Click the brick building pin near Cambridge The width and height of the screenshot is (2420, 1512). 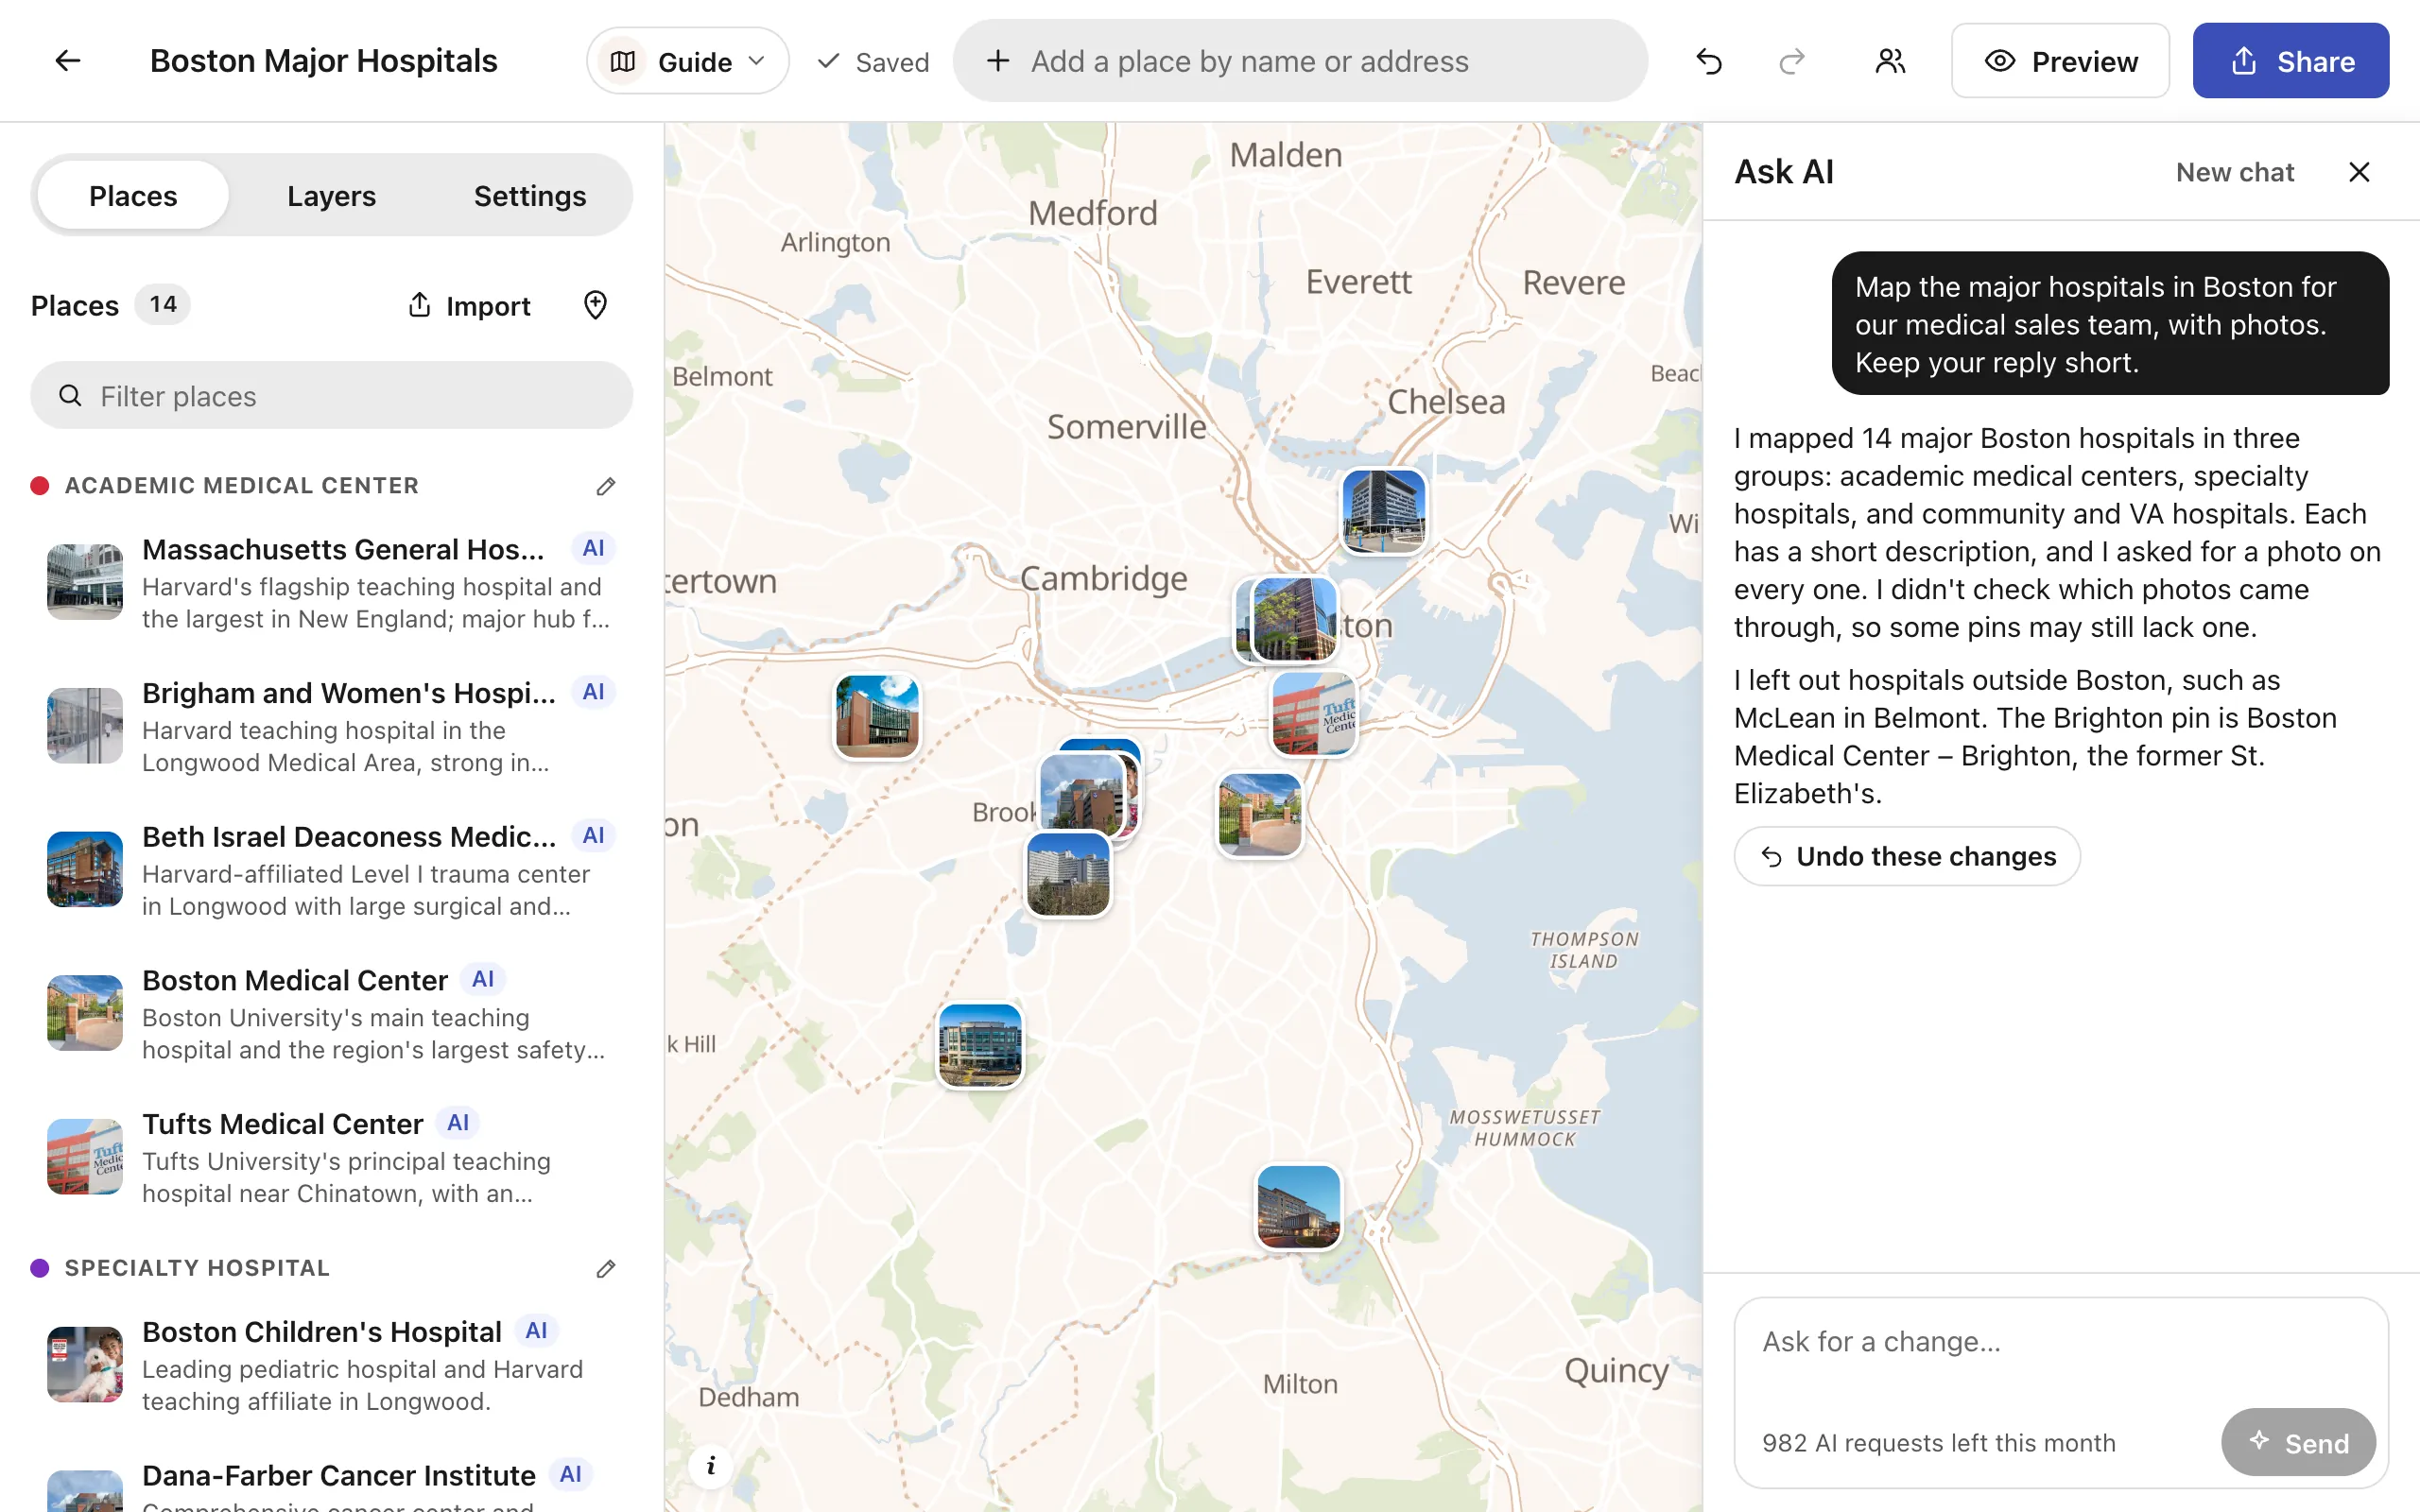(x=1295, y=619)
